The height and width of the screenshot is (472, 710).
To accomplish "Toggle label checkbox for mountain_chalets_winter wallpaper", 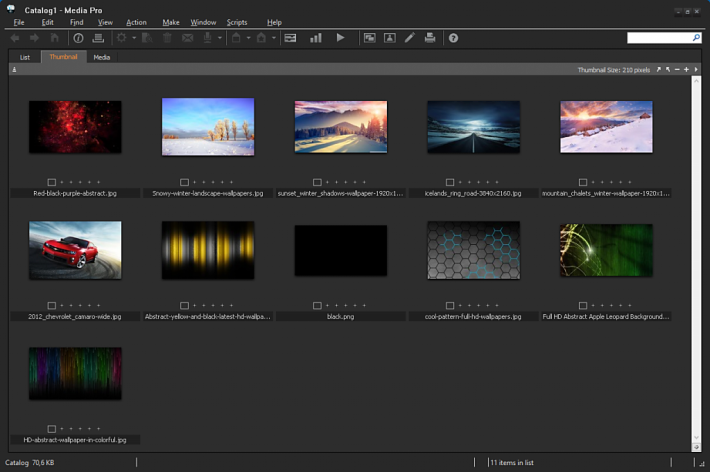I will 583,182.
